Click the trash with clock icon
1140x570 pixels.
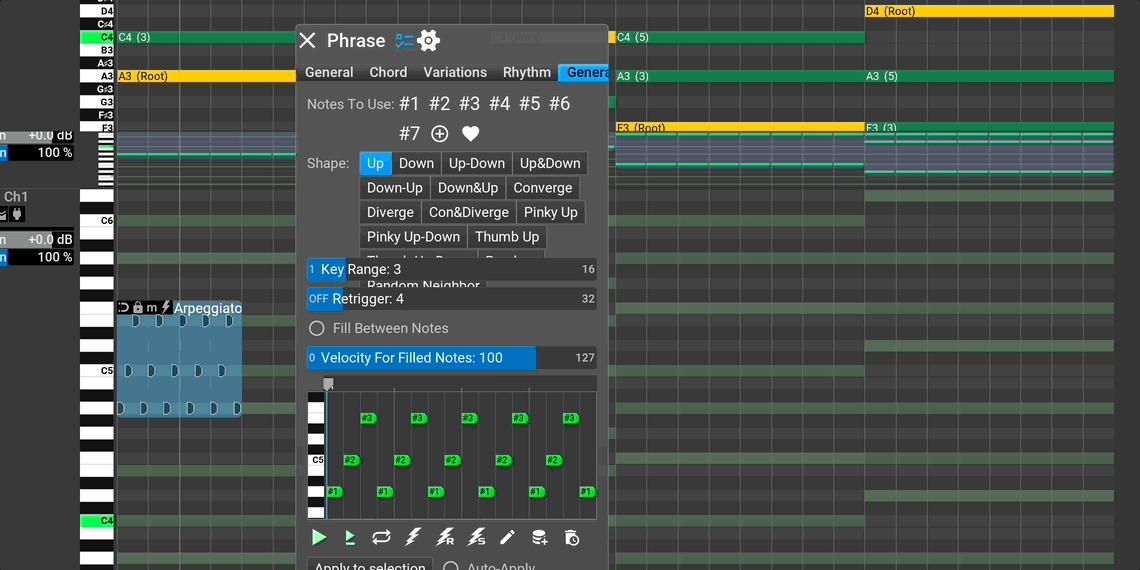click(571, 538)
